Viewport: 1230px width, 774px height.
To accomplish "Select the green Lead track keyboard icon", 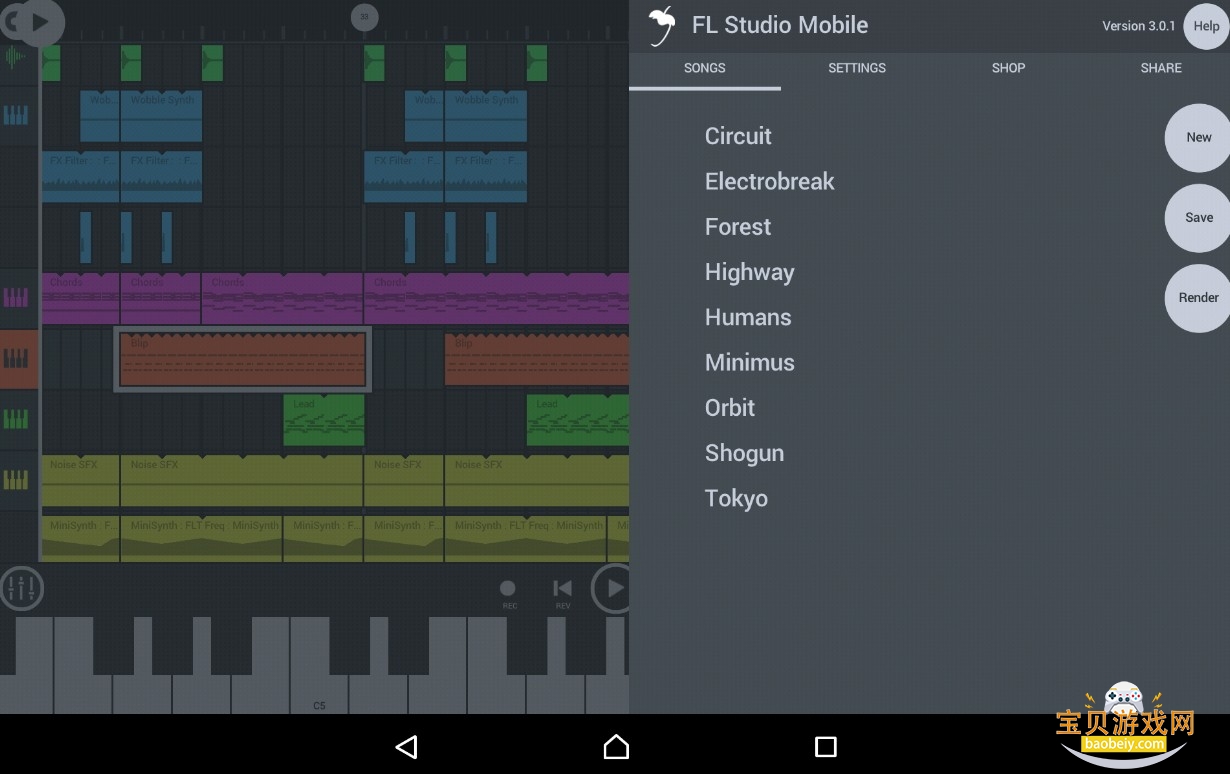I will 16,418.
